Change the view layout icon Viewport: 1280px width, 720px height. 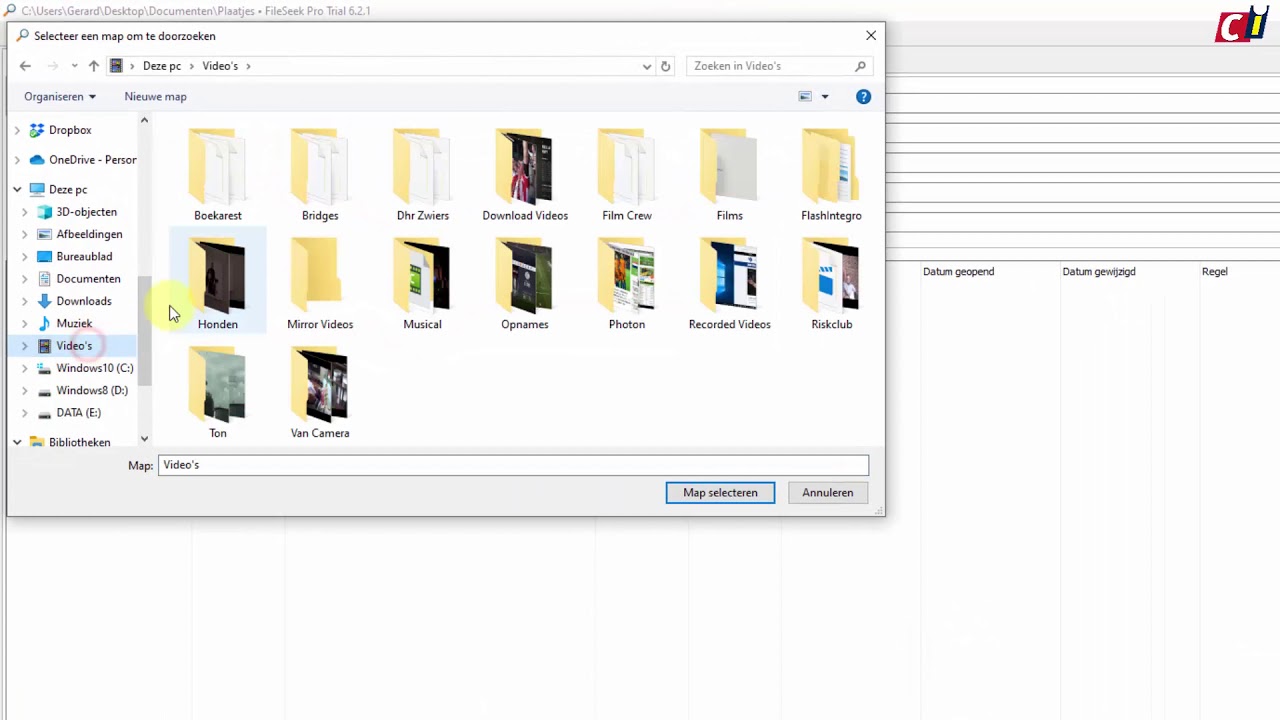coord(805,97)
